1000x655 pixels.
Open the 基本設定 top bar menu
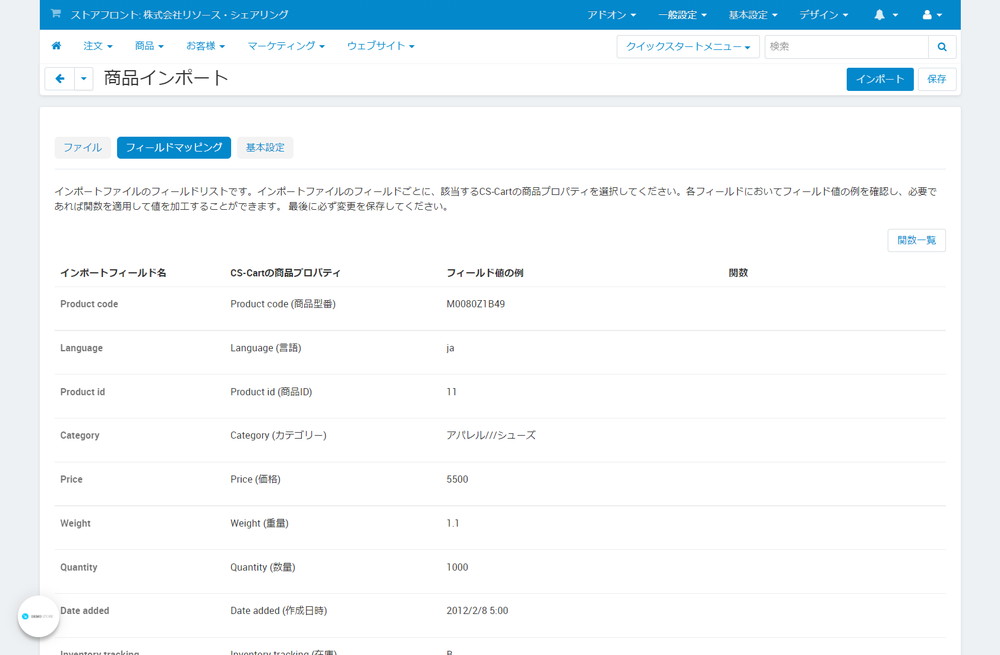click(x=753, y=15)
